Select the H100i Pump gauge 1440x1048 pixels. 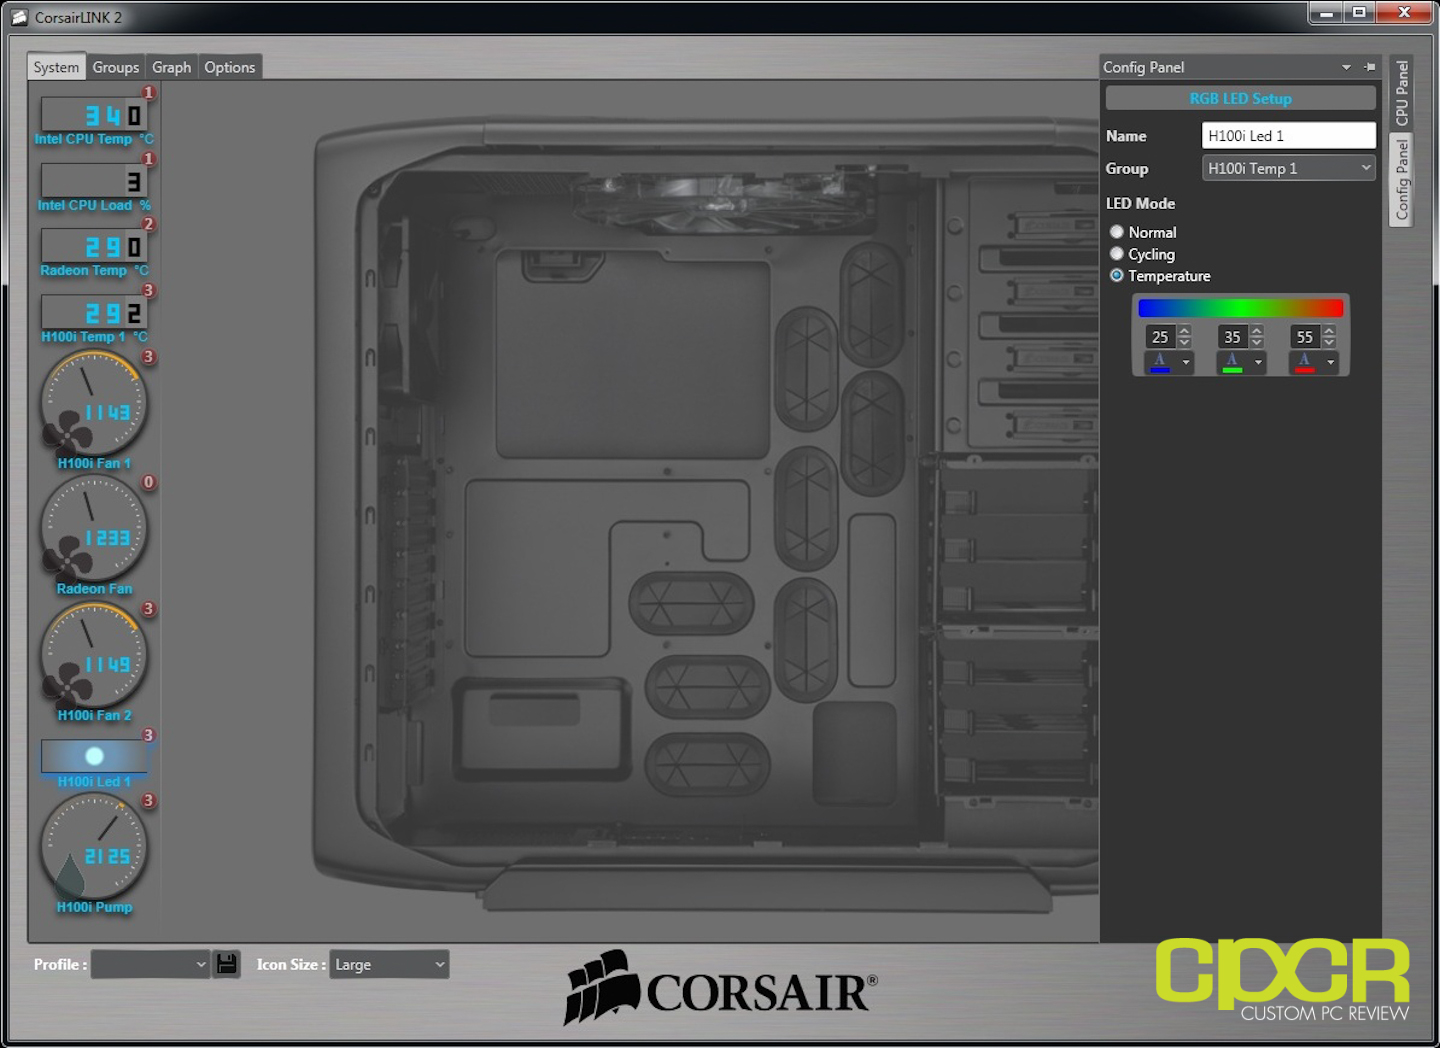point(93,847)
